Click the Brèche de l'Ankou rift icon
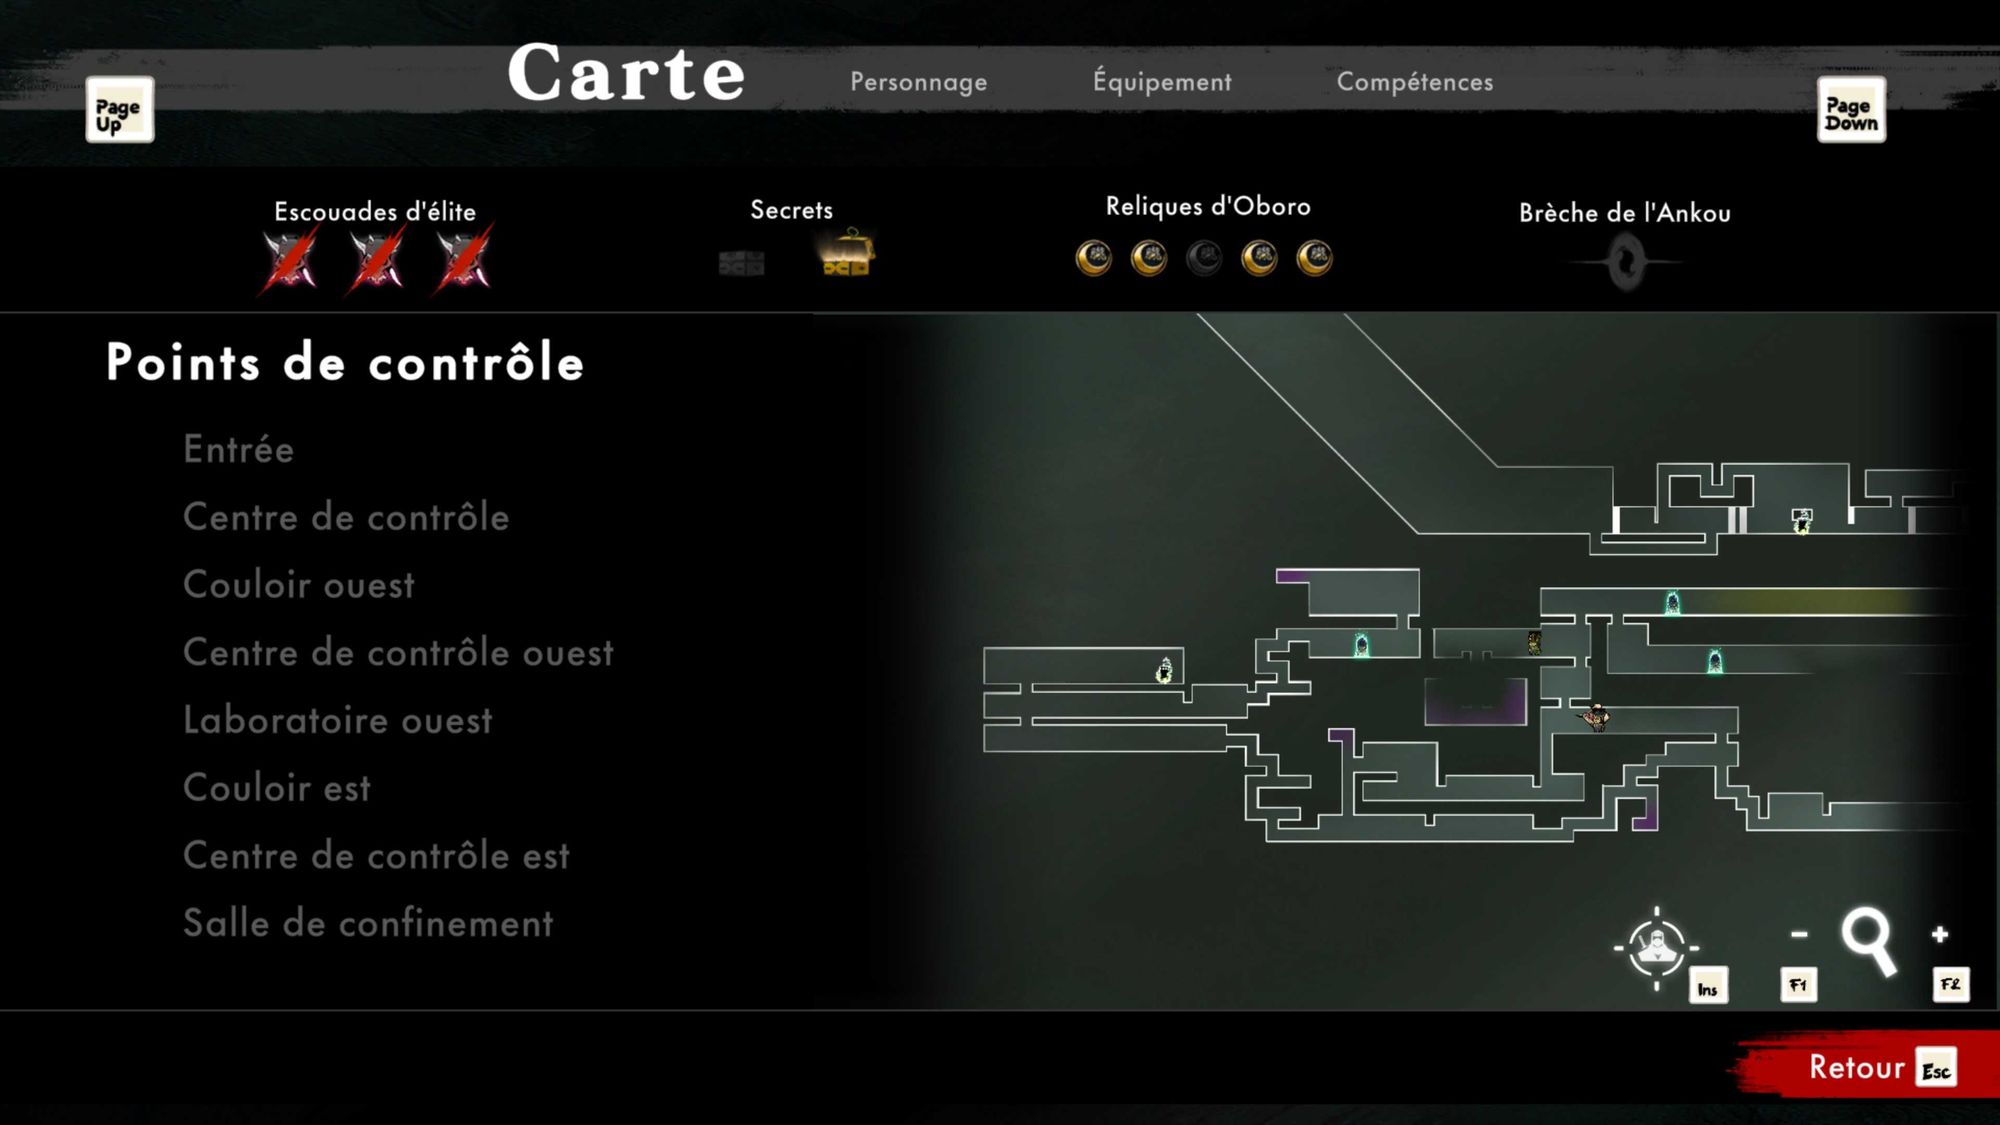The image size is (2000, 1125). click(x=1626, y=263)
